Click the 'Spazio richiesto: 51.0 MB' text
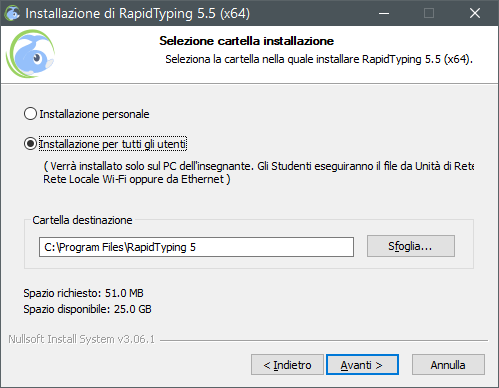Image resolution: width=499 pixels, height=388 pixels. coord(83,293)
